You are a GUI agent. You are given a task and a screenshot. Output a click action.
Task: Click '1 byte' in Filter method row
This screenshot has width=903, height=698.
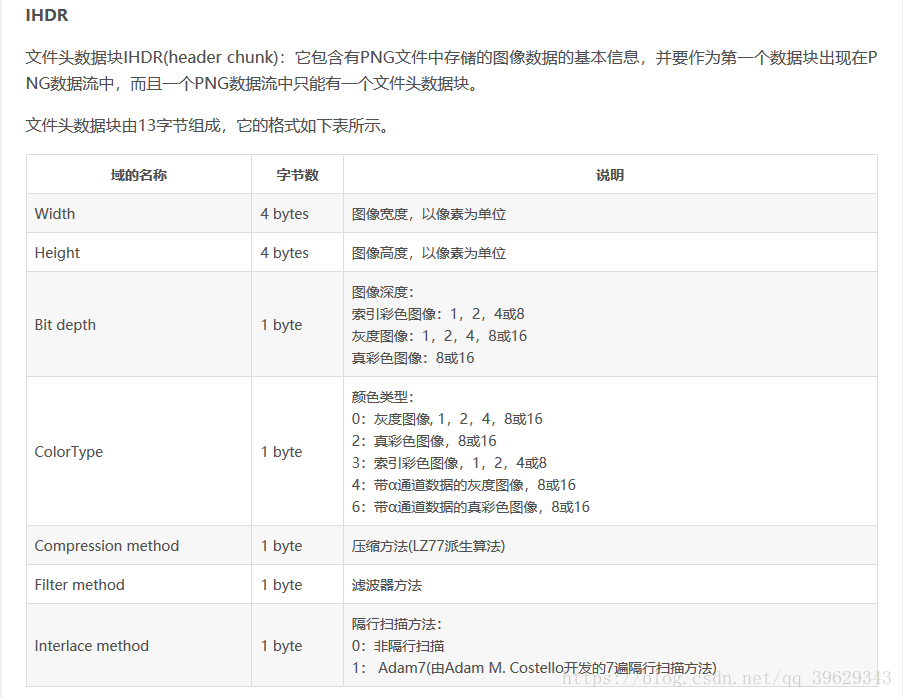282,585
